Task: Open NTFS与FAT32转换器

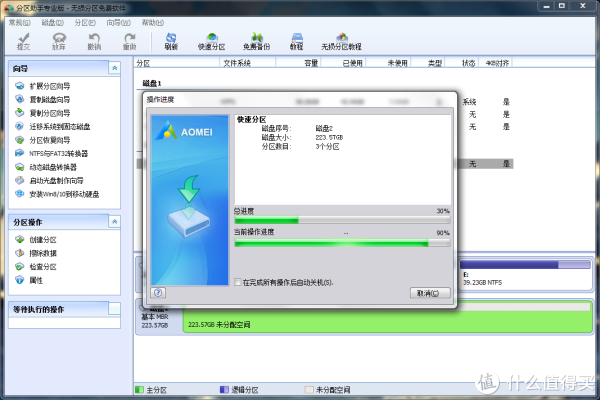Action: point(51,153)
